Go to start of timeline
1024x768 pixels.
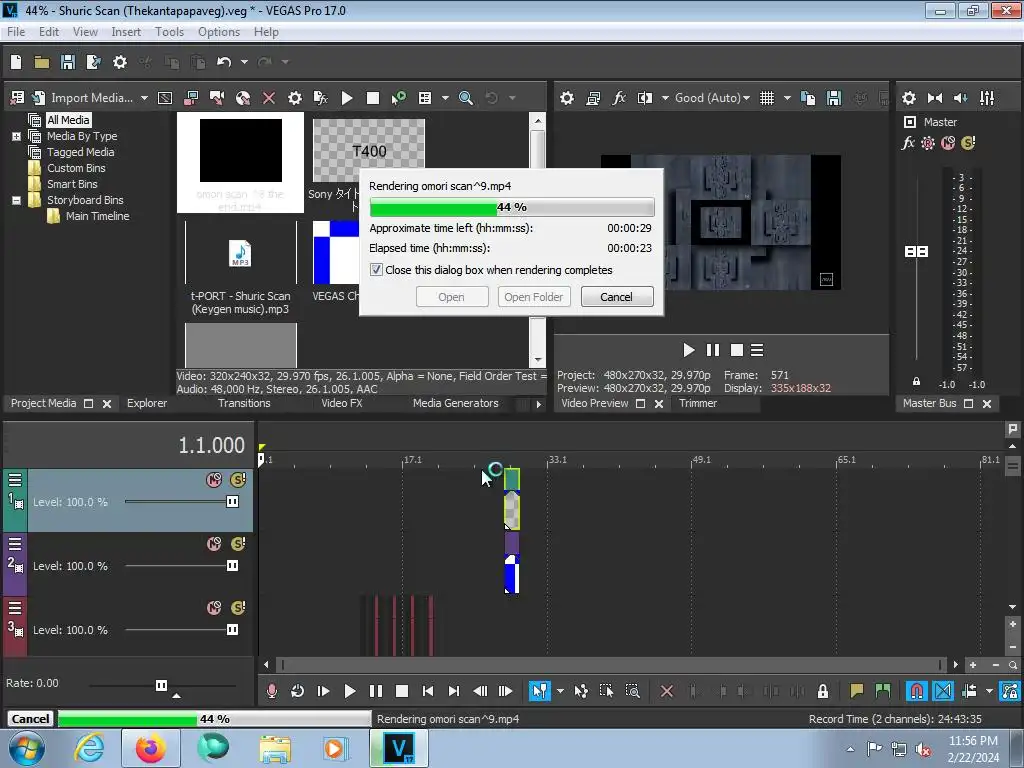tap(428, 691)
